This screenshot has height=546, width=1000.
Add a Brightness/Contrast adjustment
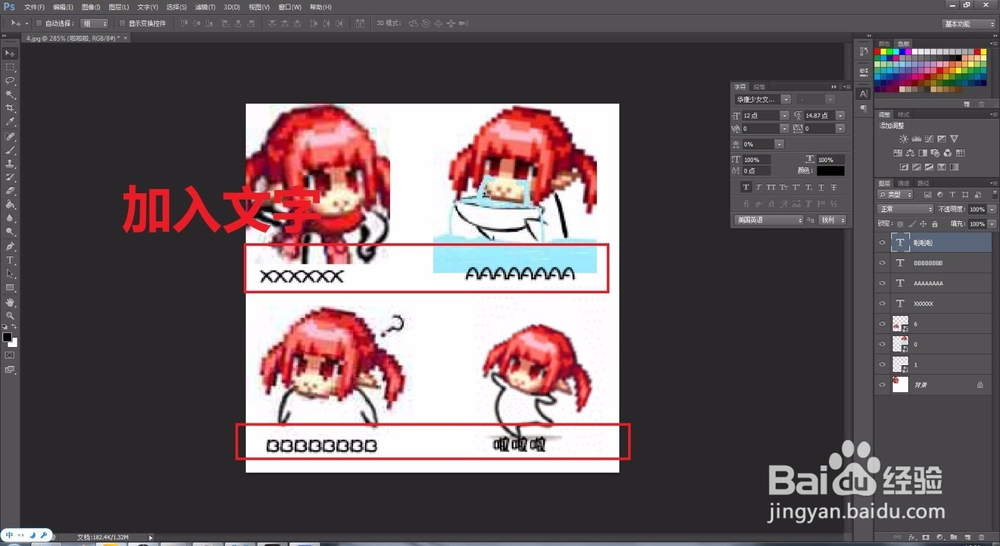point(903,138)
